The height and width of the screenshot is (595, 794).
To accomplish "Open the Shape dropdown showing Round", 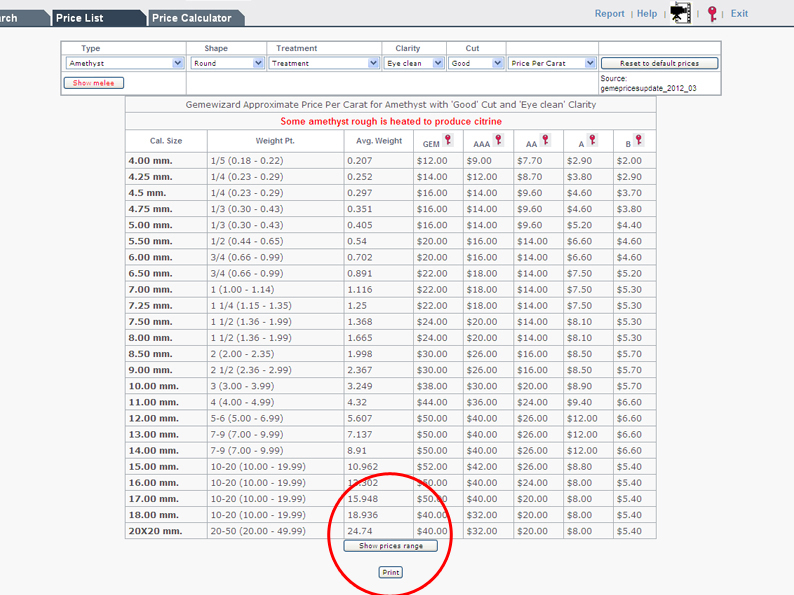I will [x=228, y=63].
